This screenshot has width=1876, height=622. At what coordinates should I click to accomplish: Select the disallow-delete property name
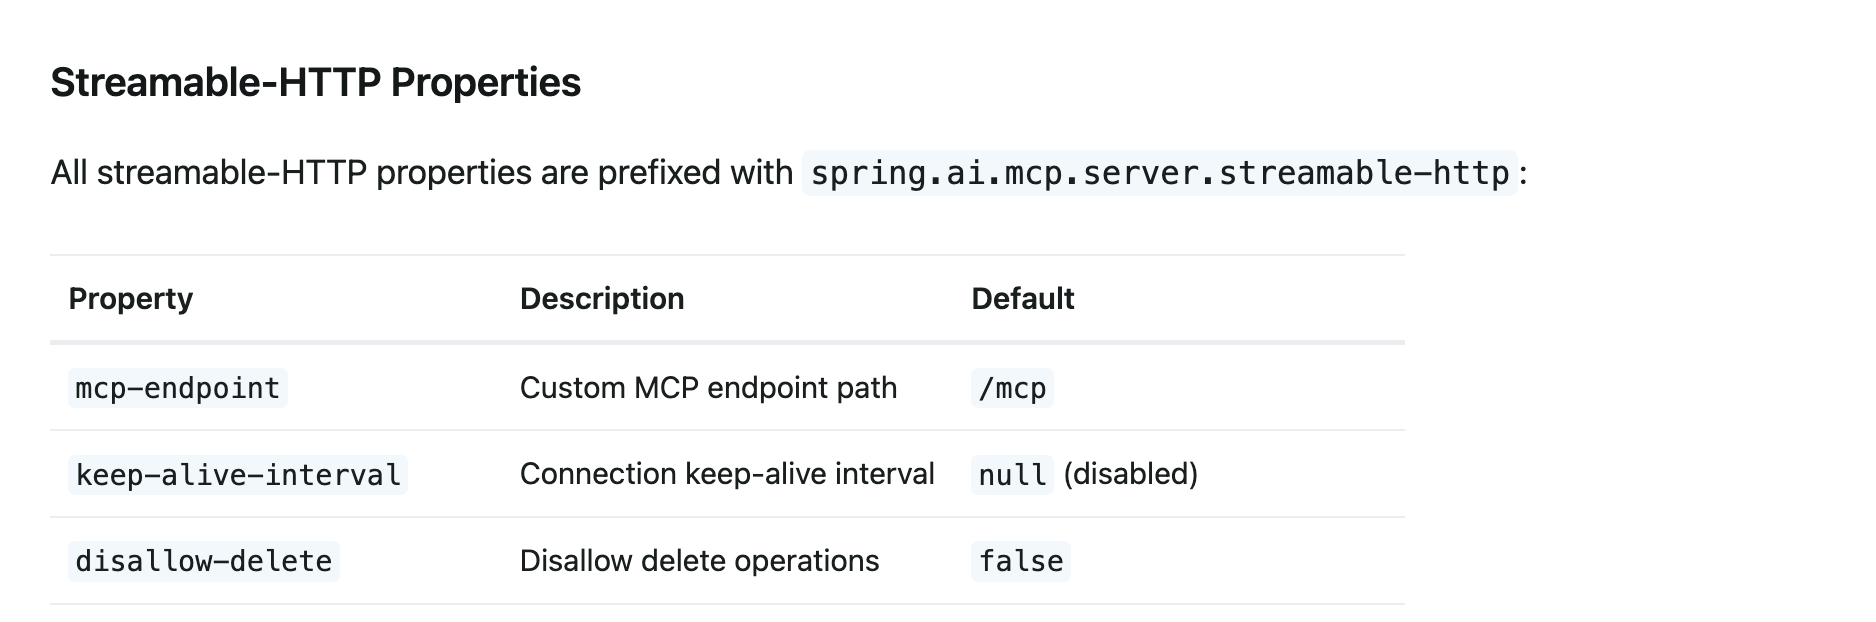point(204,561)
